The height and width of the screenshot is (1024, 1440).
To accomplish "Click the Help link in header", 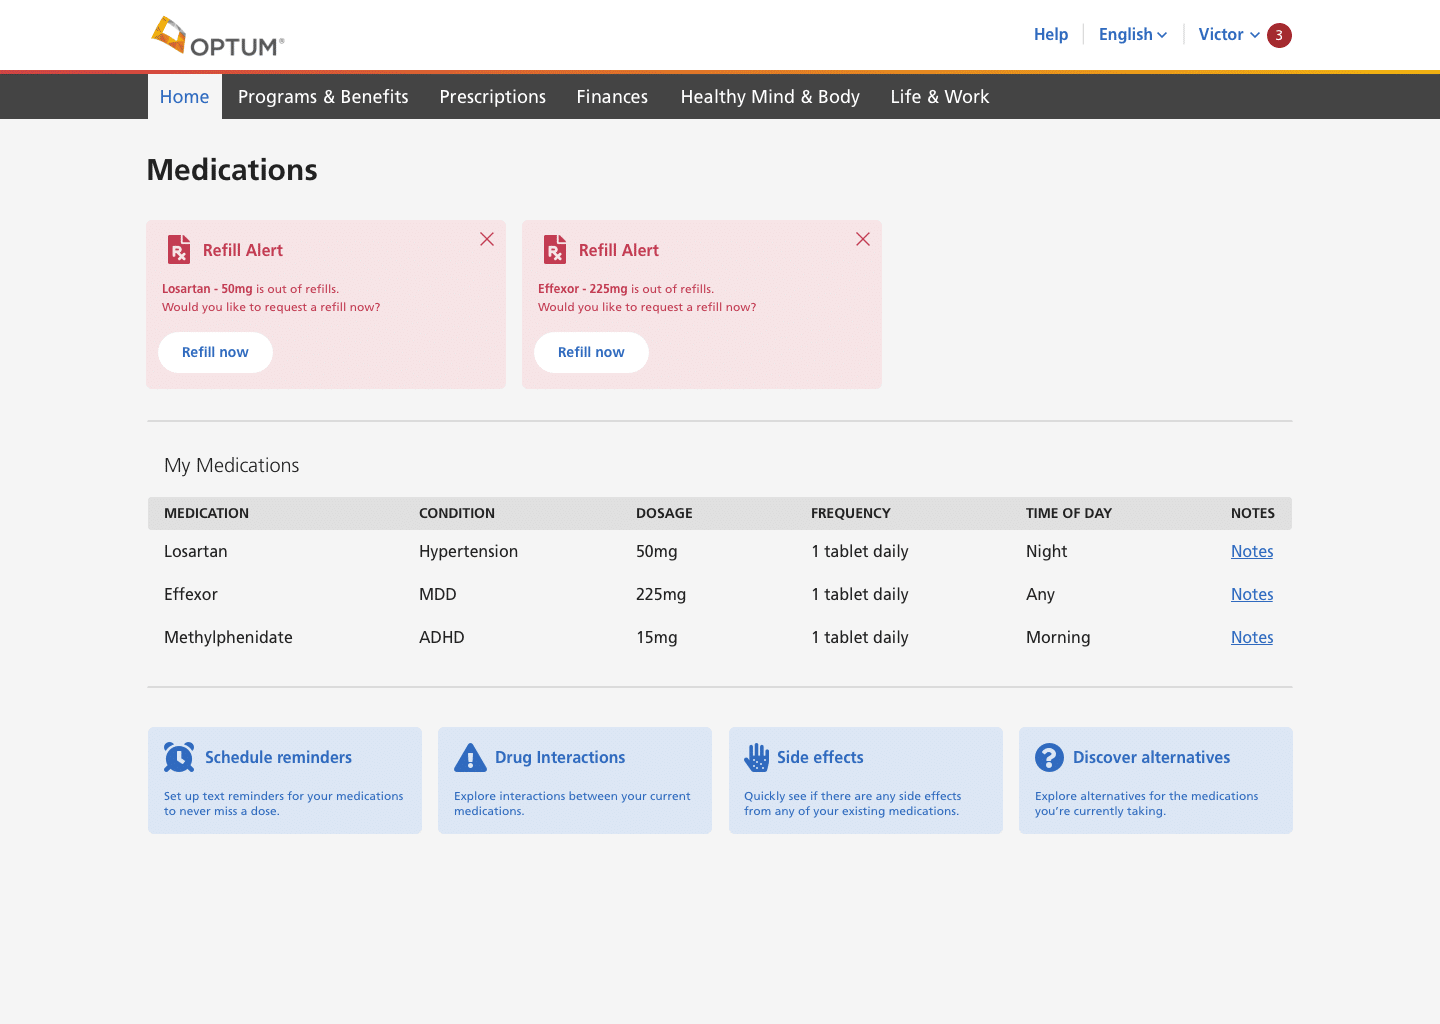I will click(1050, 34).
